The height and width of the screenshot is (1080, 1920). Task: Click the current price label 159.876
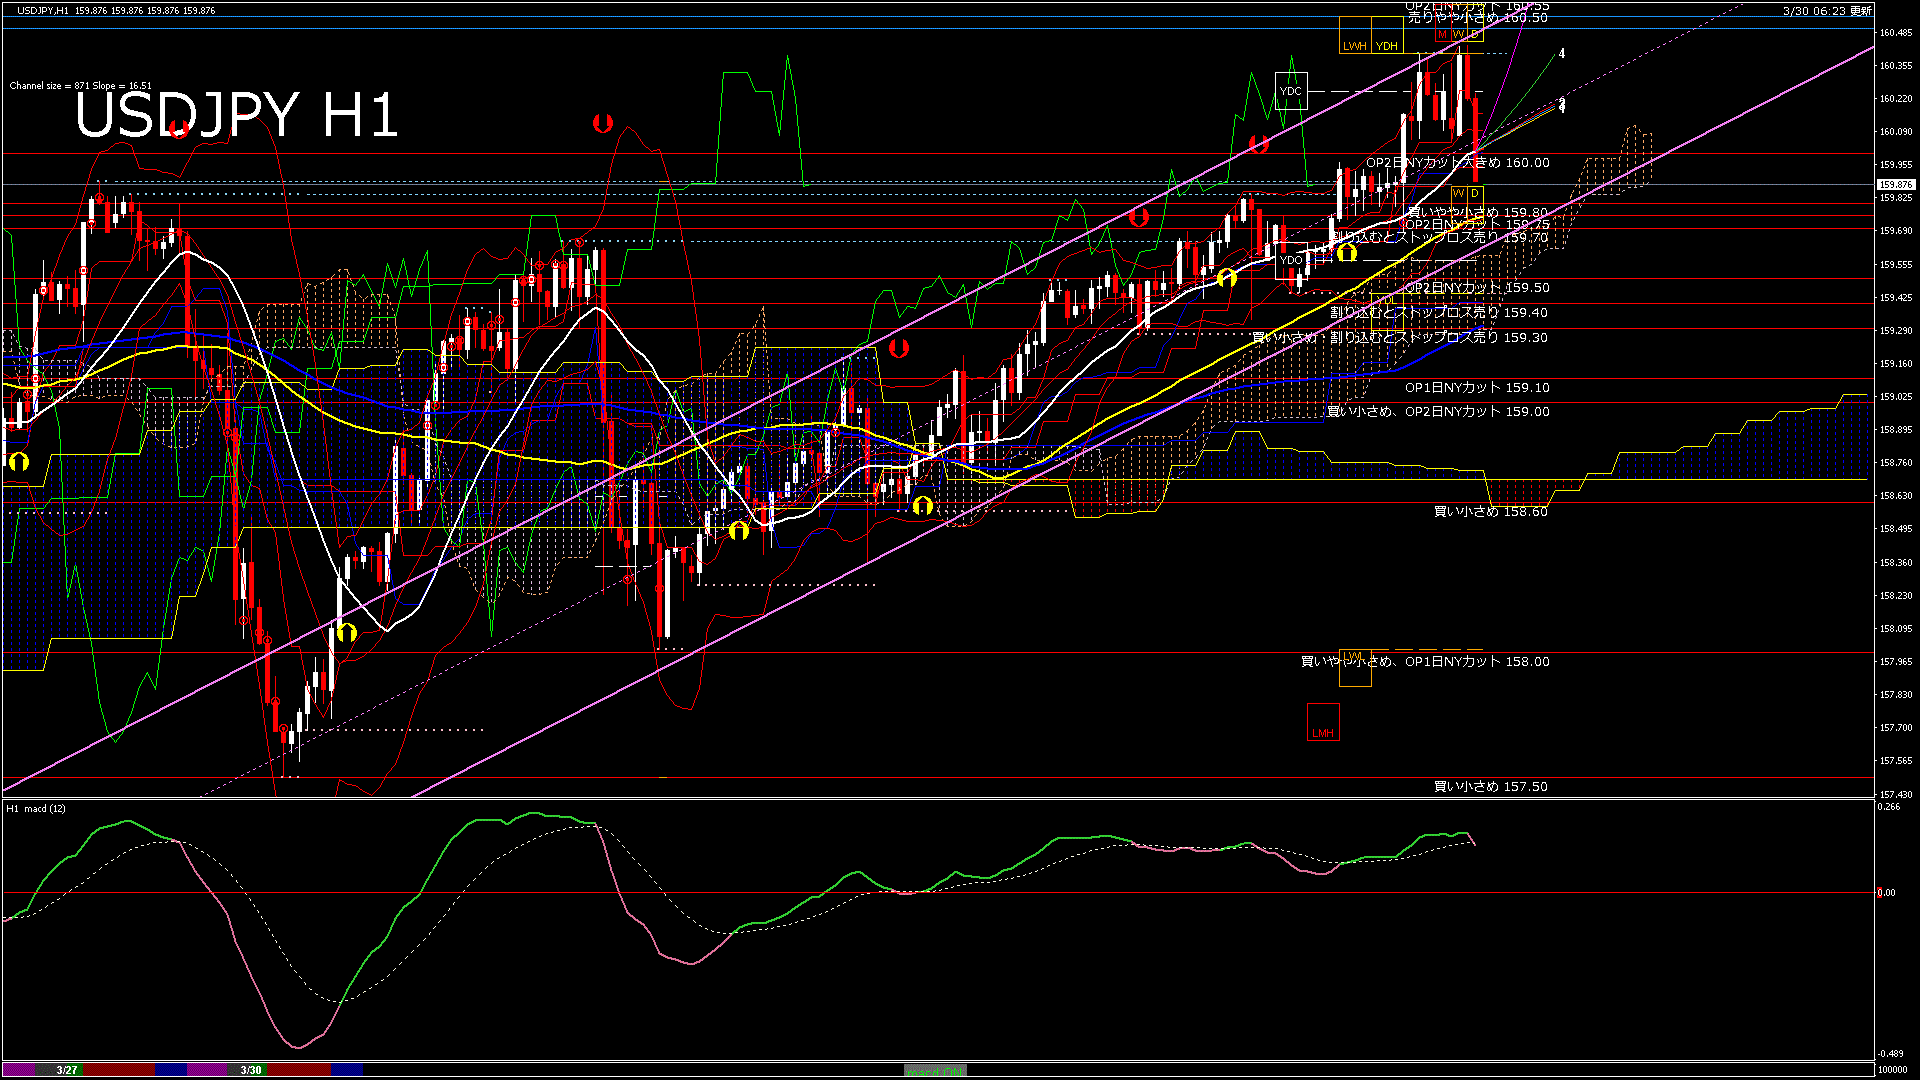[1895, 185]
